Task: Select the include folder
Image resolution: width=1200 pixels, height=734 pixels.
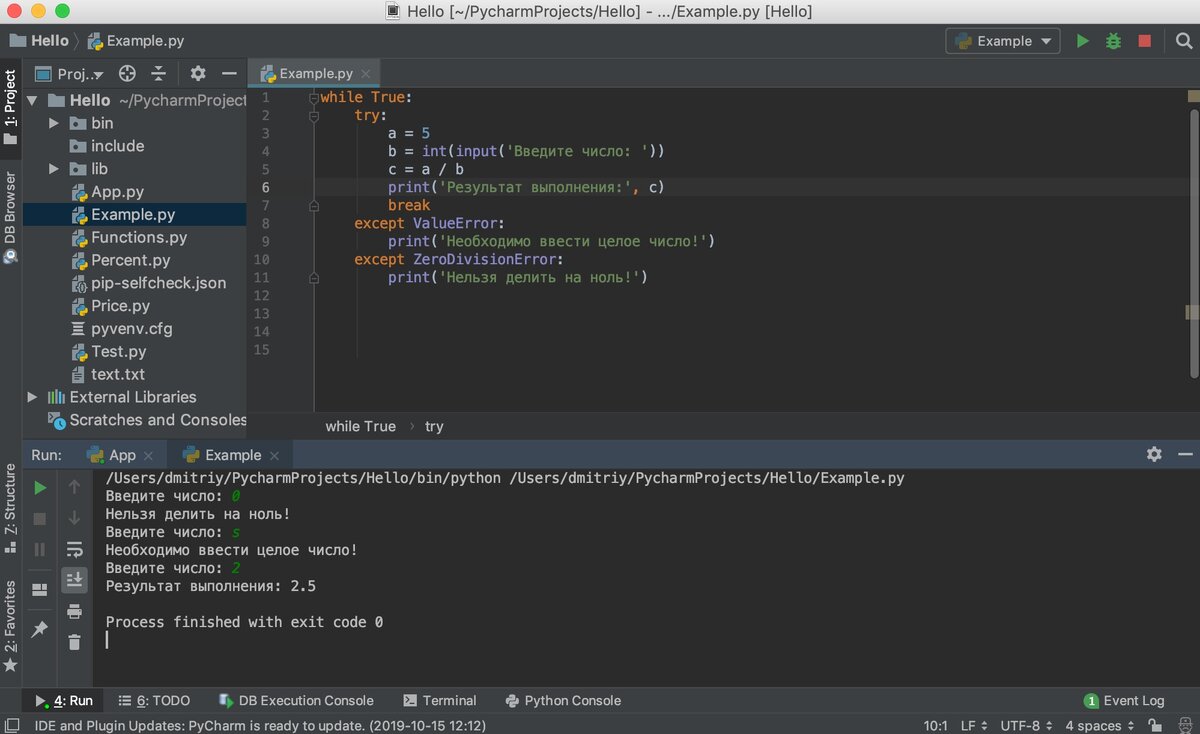Action: tap(117, 146)
